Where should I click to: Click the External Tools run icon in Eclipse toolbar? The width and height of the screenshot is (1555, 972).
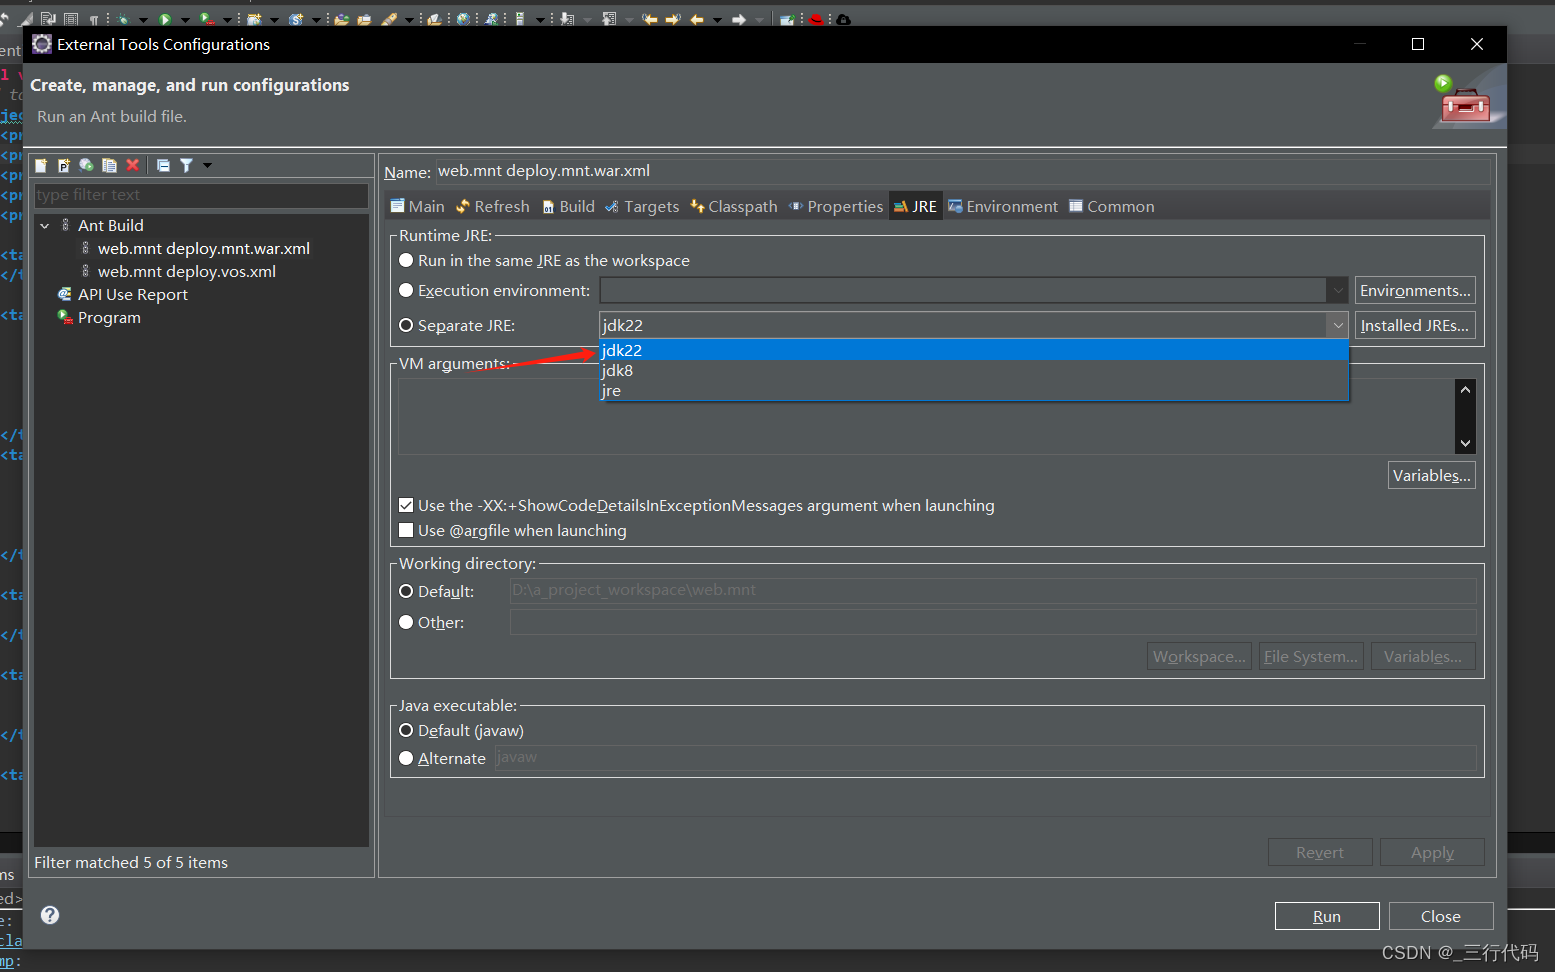pyautogui.click(x=207, y=19)
